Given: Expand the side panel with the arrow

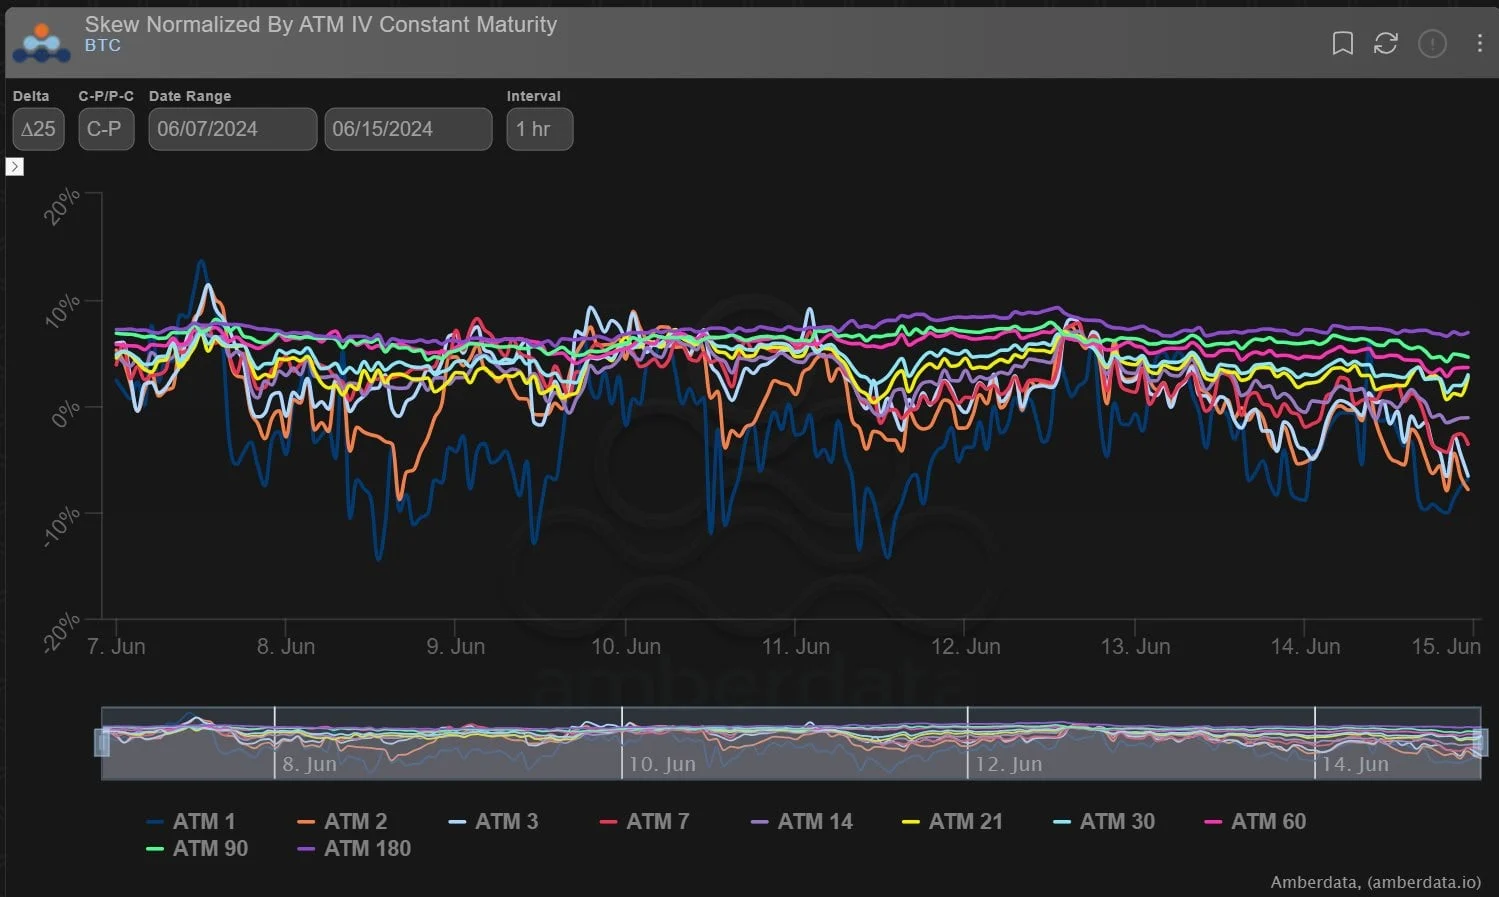Looking at the screenshot, I should 15,166.
